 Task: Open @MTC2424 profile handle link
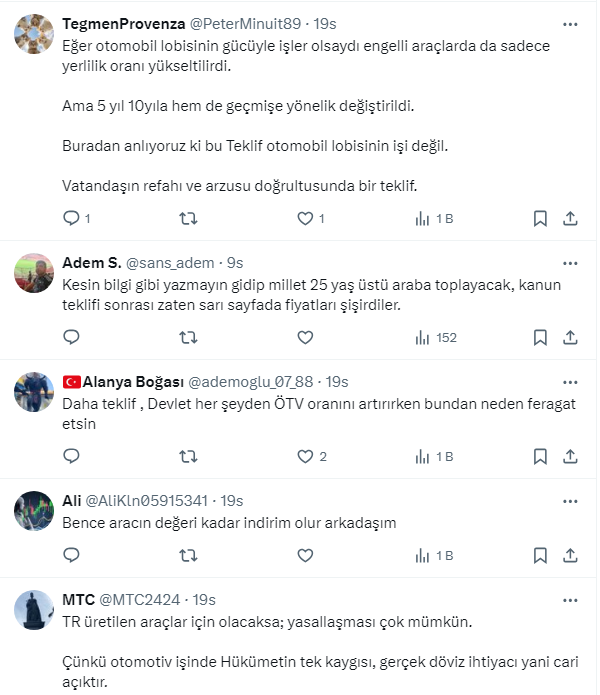140,599
